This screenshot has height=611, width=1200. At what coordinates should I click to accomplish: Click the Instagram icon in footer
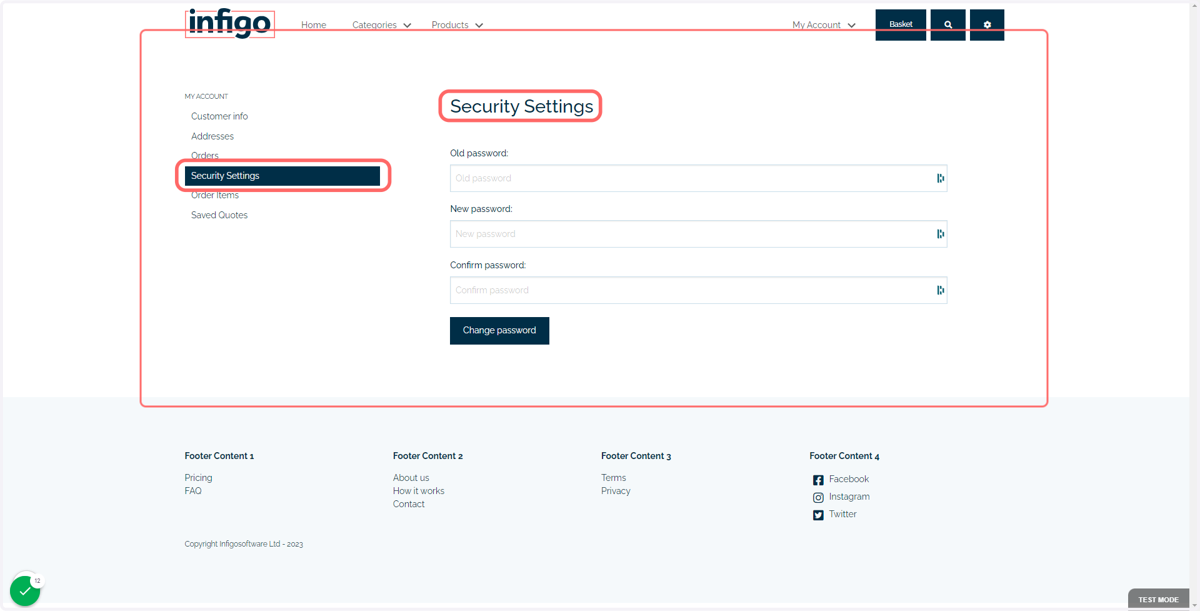click(x=818, y=497)
